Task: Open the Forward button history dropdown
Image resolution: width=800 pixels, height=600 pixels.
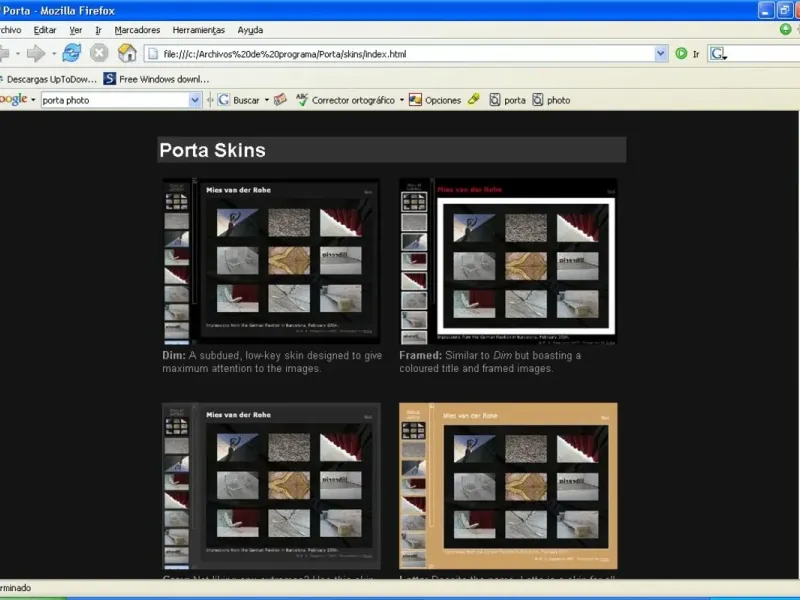Action: coord(54,54)
